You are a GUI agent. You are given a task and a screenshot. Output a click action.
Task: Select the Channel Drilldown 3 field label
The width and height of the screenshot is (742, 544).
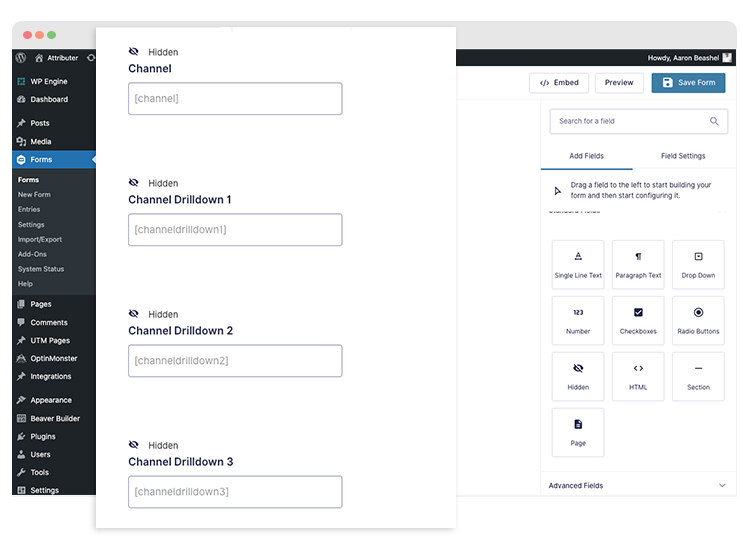pyautogui.click(x=180, y=462)
